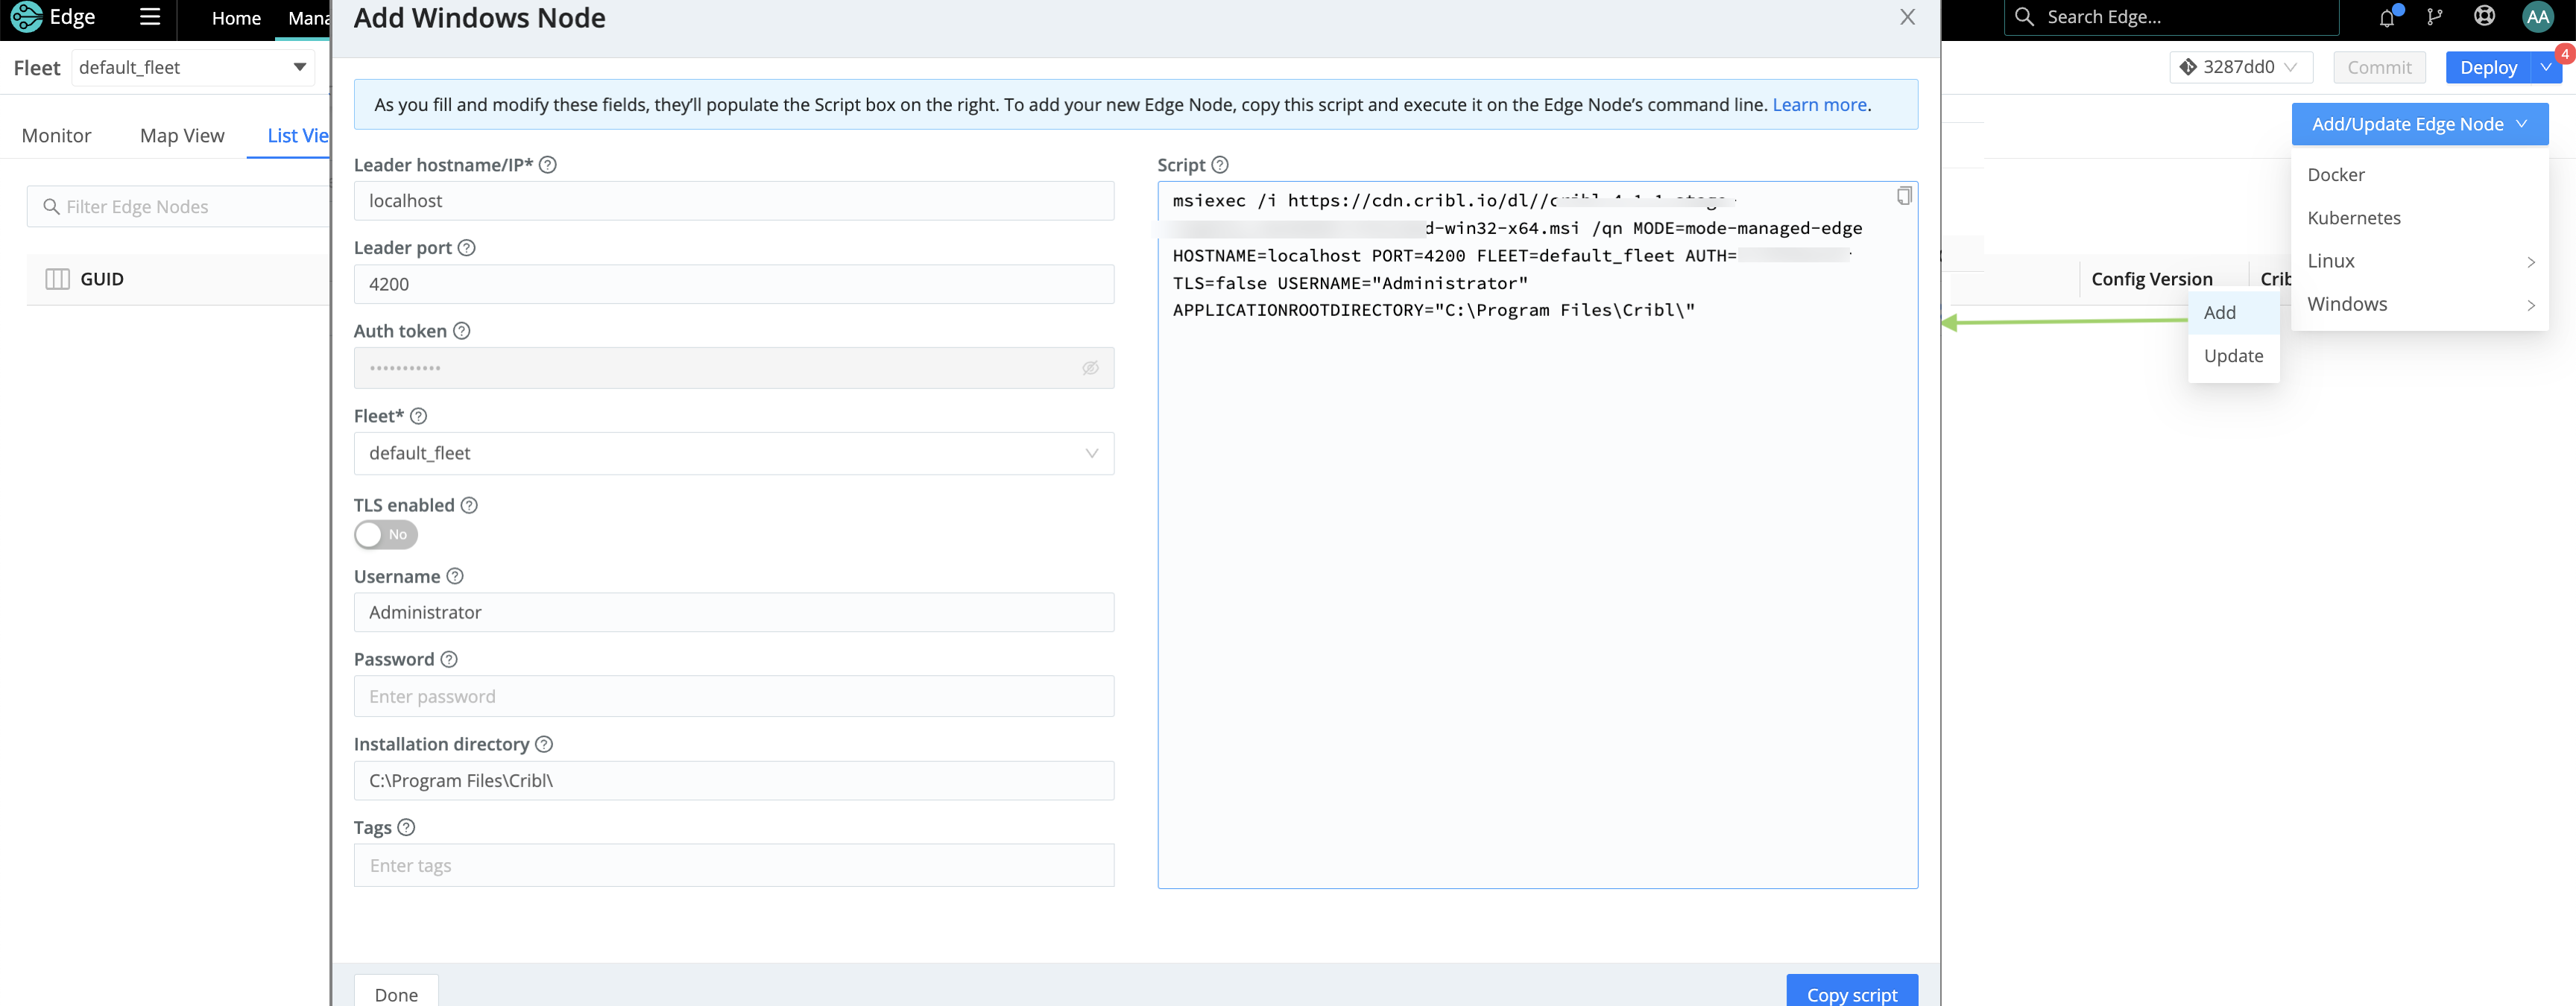This screenshot has width=2576, height=1006.
Task: Click the AA user avatar
Action: click(2537, 17)
